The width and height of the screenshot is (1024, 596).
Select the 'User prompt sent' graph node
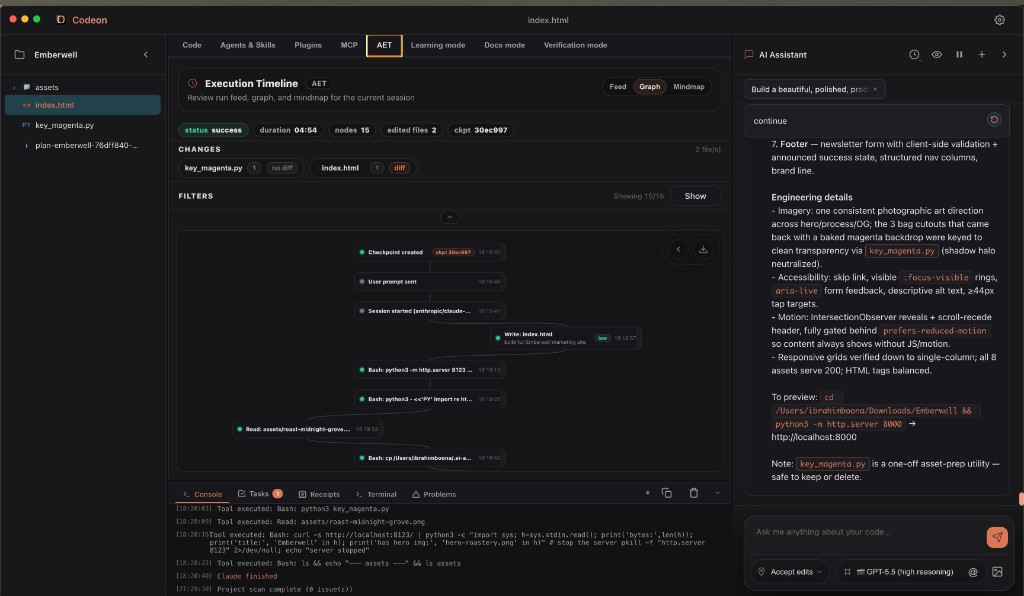pyautogui.click(x=430, y=281)
